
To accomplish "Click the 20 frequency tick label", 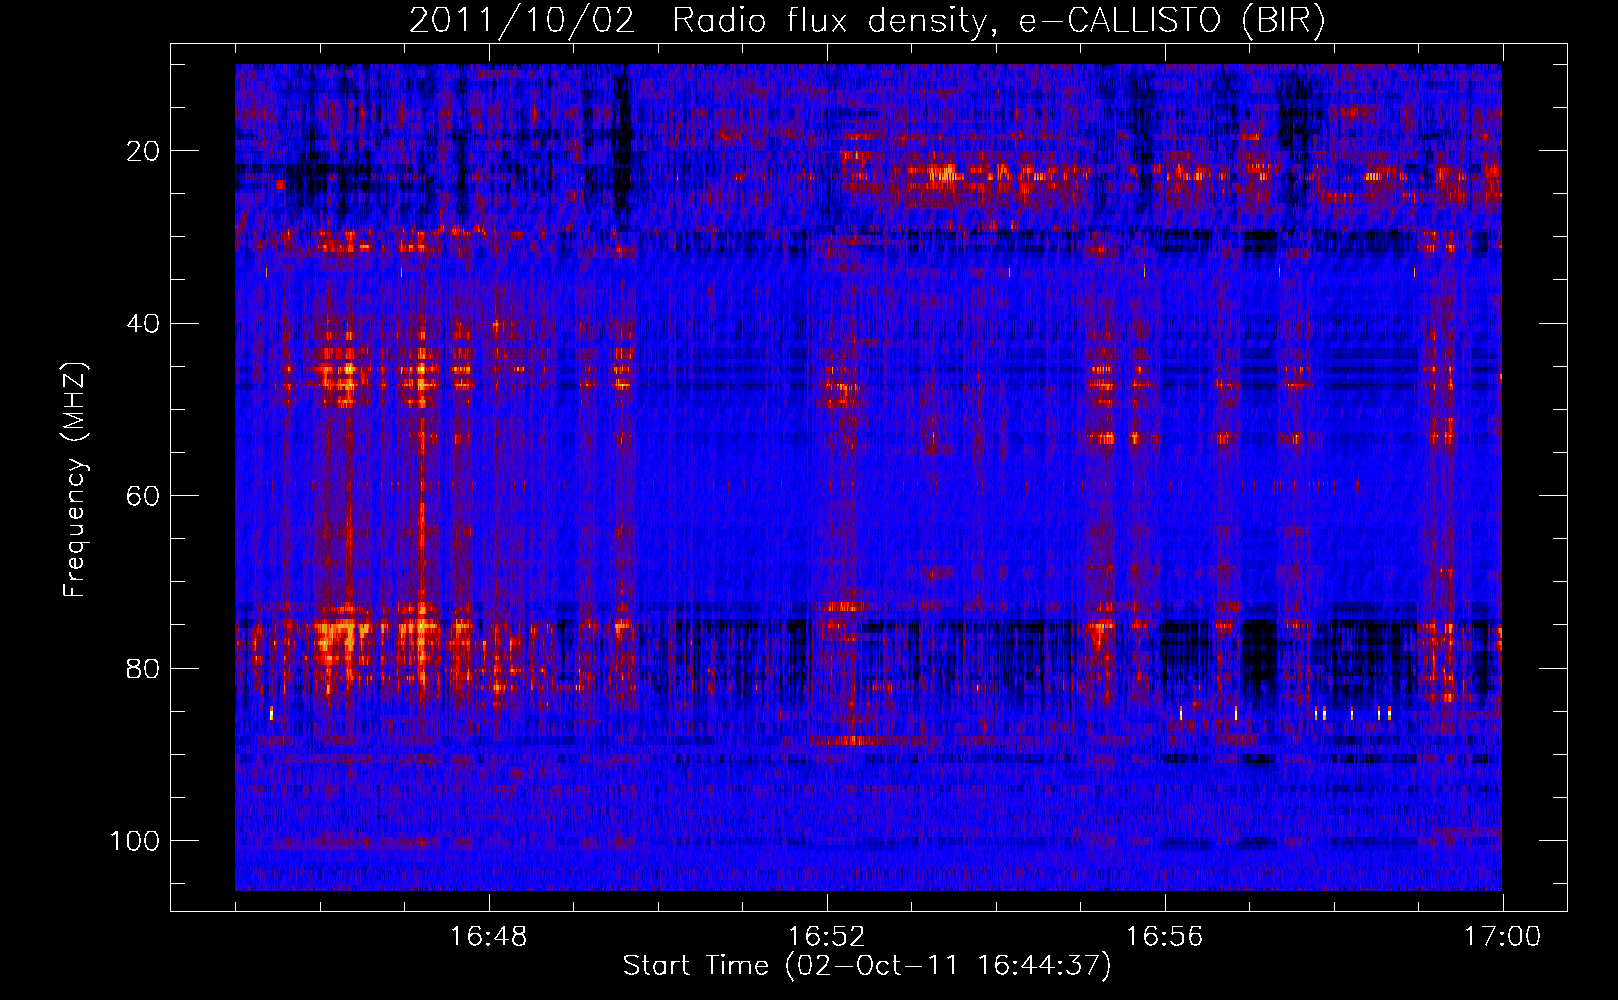I will 144,151.
